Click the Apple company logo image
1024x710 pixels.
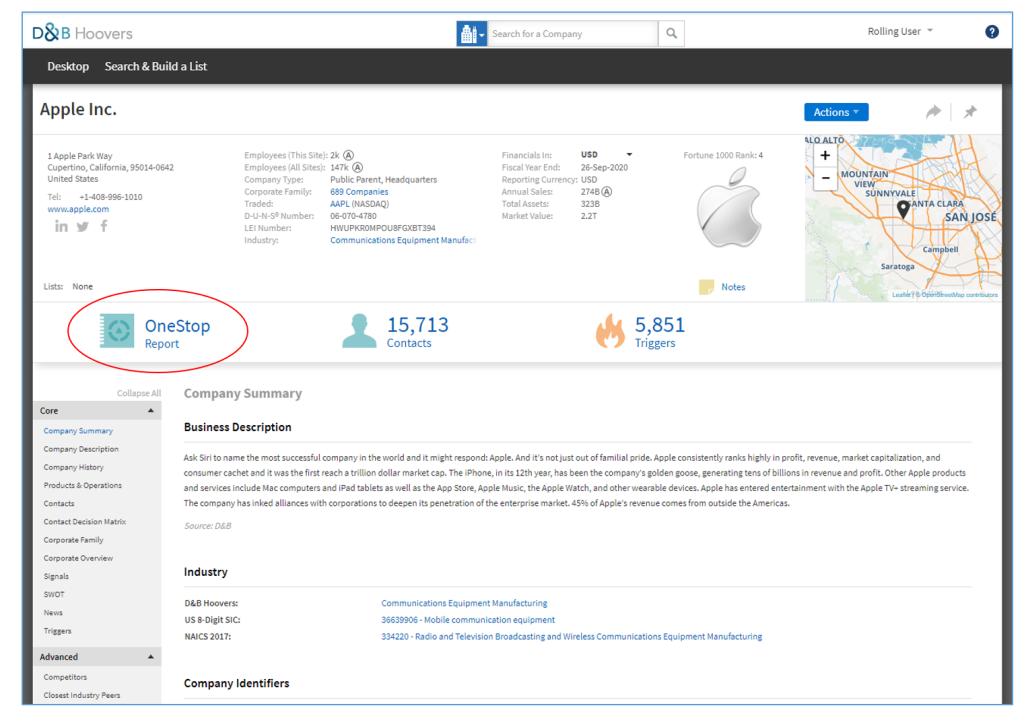pyautogui.click(x=728, y=207)
